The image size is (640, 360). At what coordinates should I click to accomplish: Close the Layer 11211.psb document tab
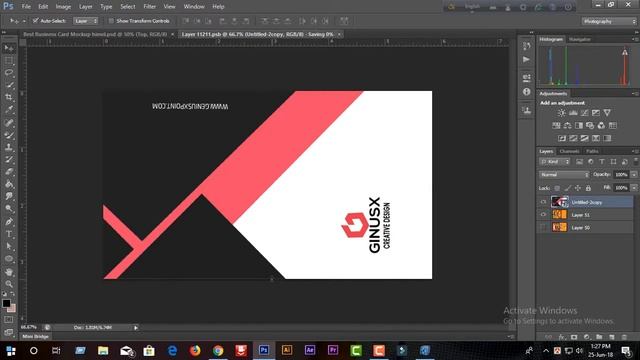(339, 34)
